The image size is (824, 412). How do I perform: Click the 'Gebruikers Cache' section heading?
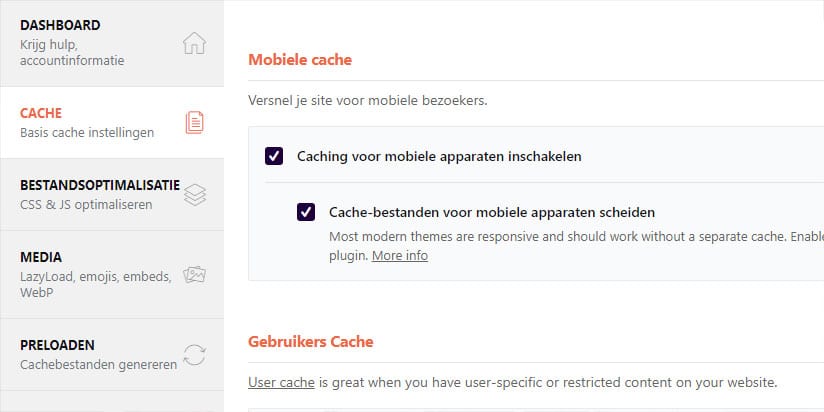point(310,342)
